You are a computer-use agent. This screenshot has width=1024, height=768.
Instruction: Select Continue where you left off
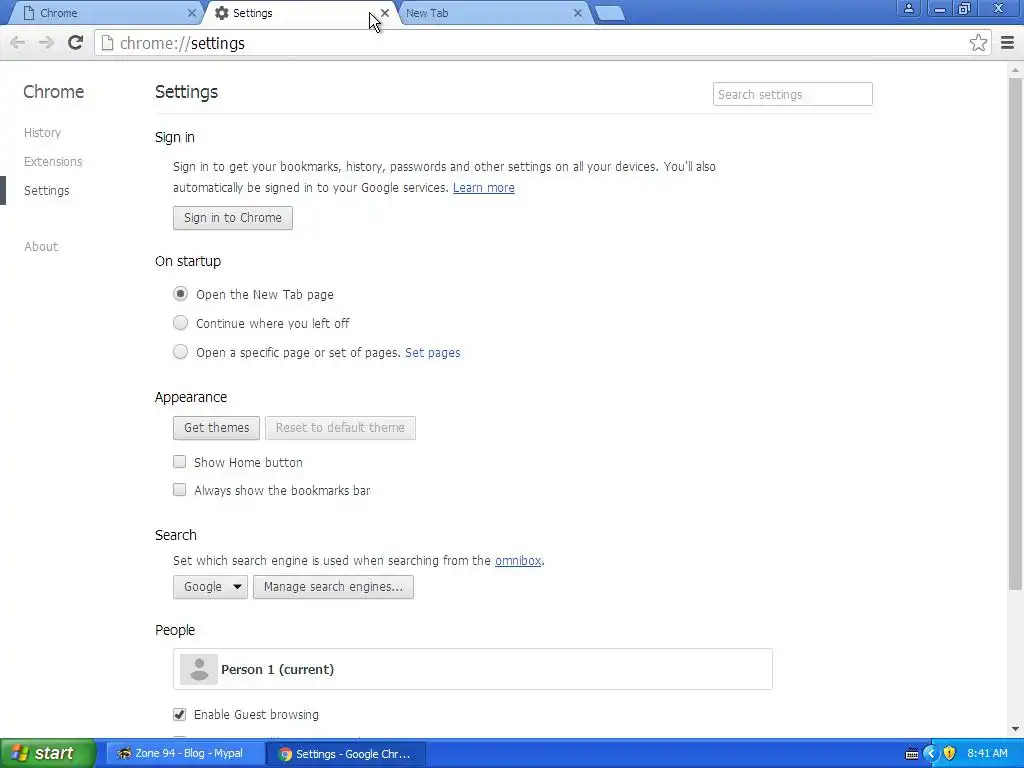[180, 323]
